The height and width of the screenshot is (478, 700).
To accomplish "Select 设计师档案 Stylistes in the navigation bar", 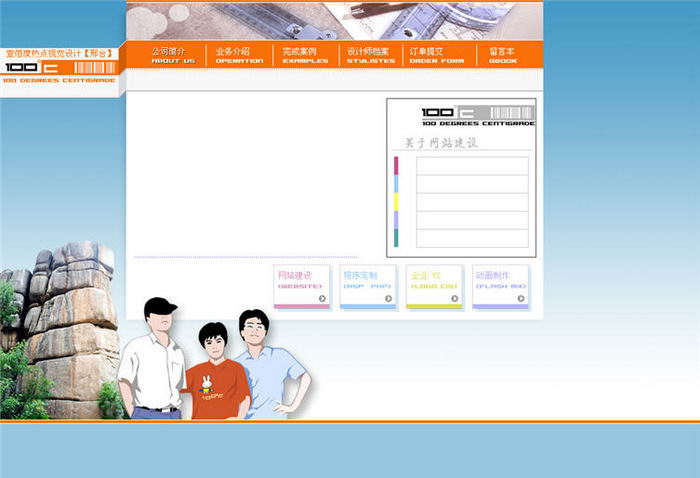I will tap(370, 55).
